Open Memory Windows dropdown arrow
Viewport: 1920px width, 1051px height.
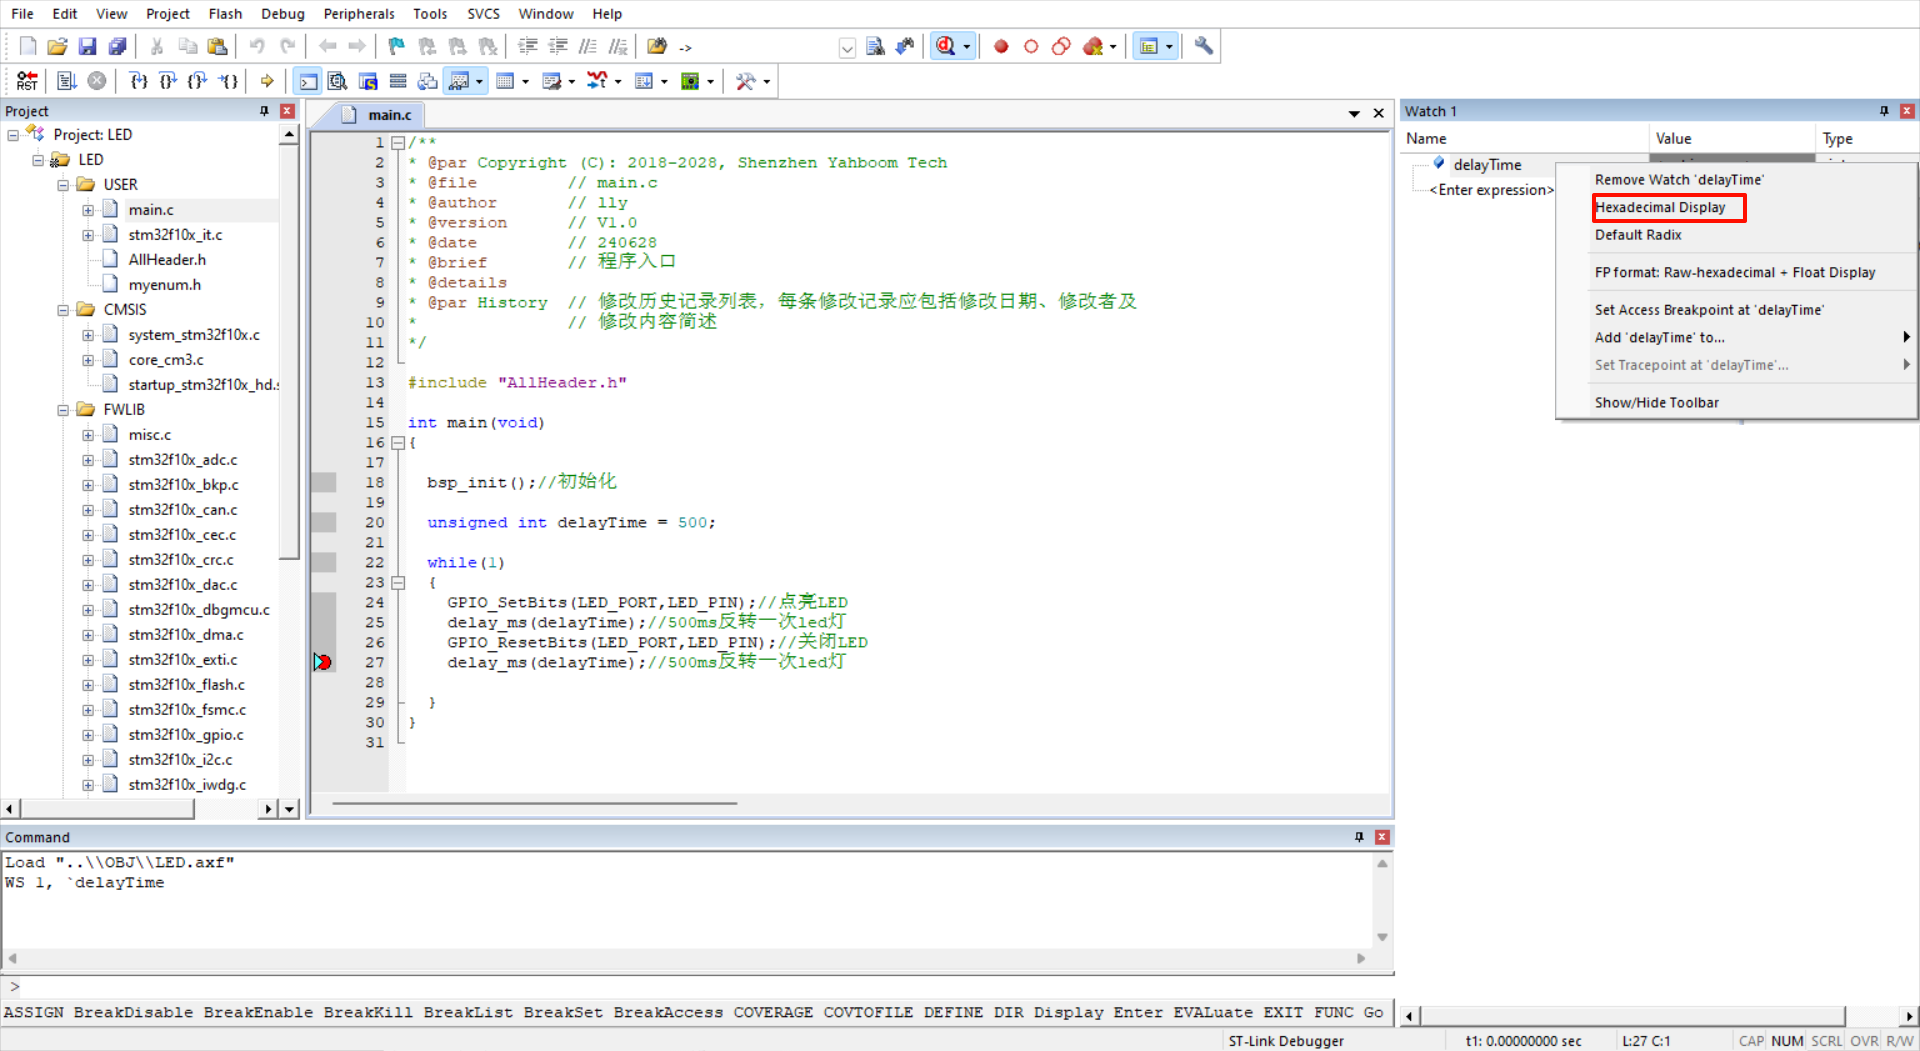525,81
